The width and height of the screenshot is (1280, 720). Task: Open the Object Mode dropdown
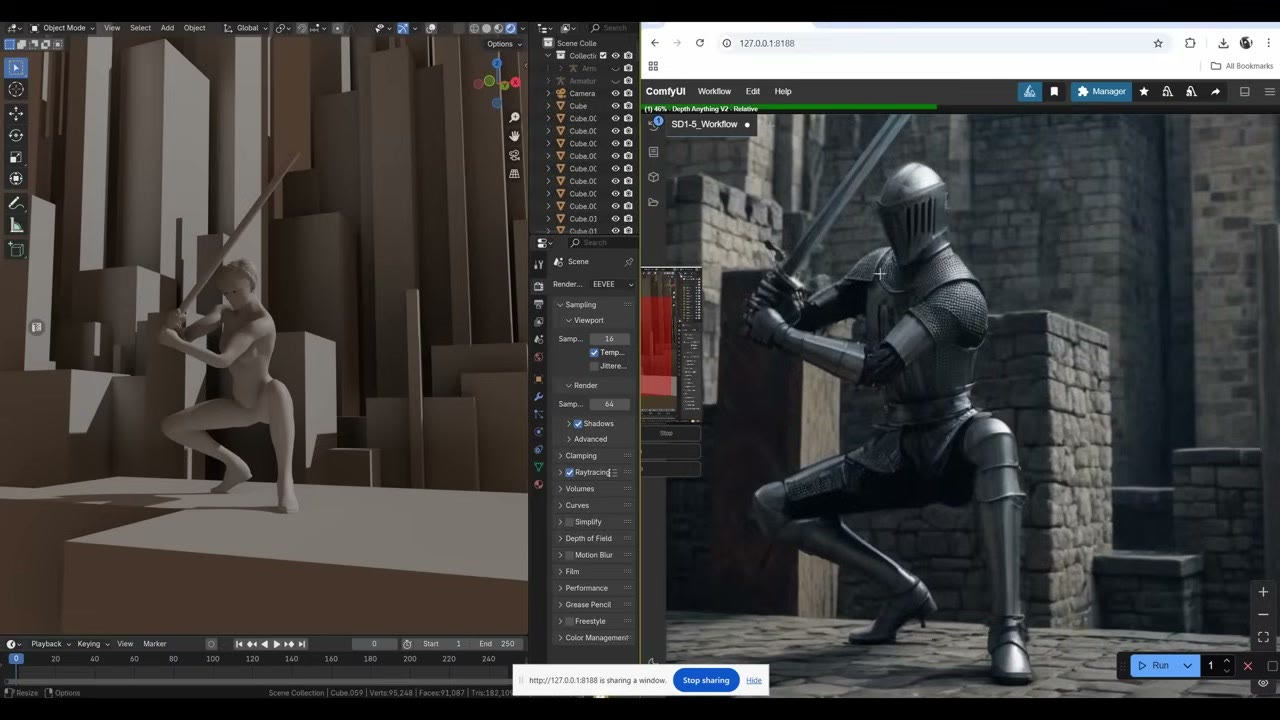(62, 28)
